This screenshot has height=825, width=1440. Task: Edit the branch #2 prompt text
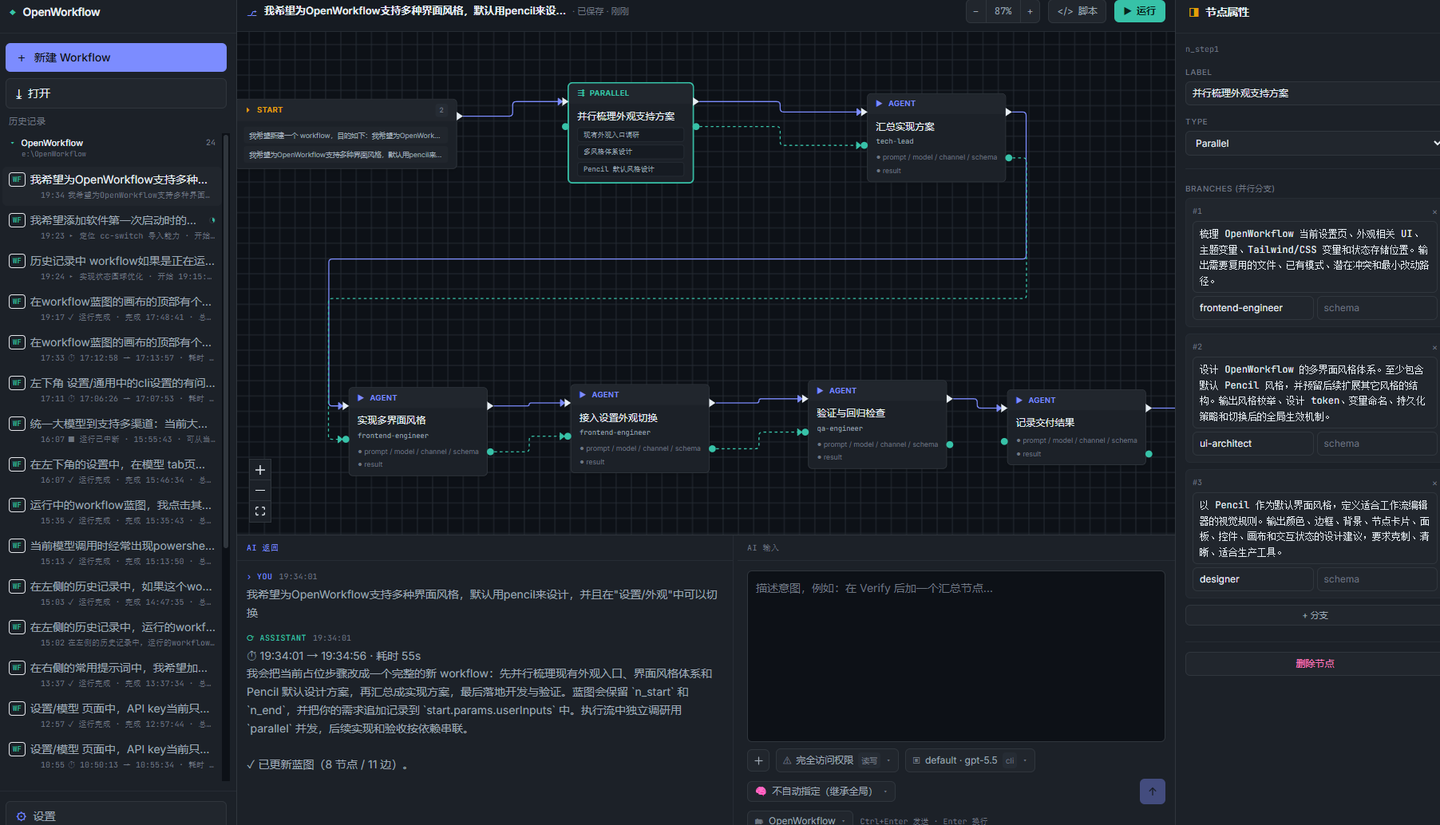(1312, 393)
